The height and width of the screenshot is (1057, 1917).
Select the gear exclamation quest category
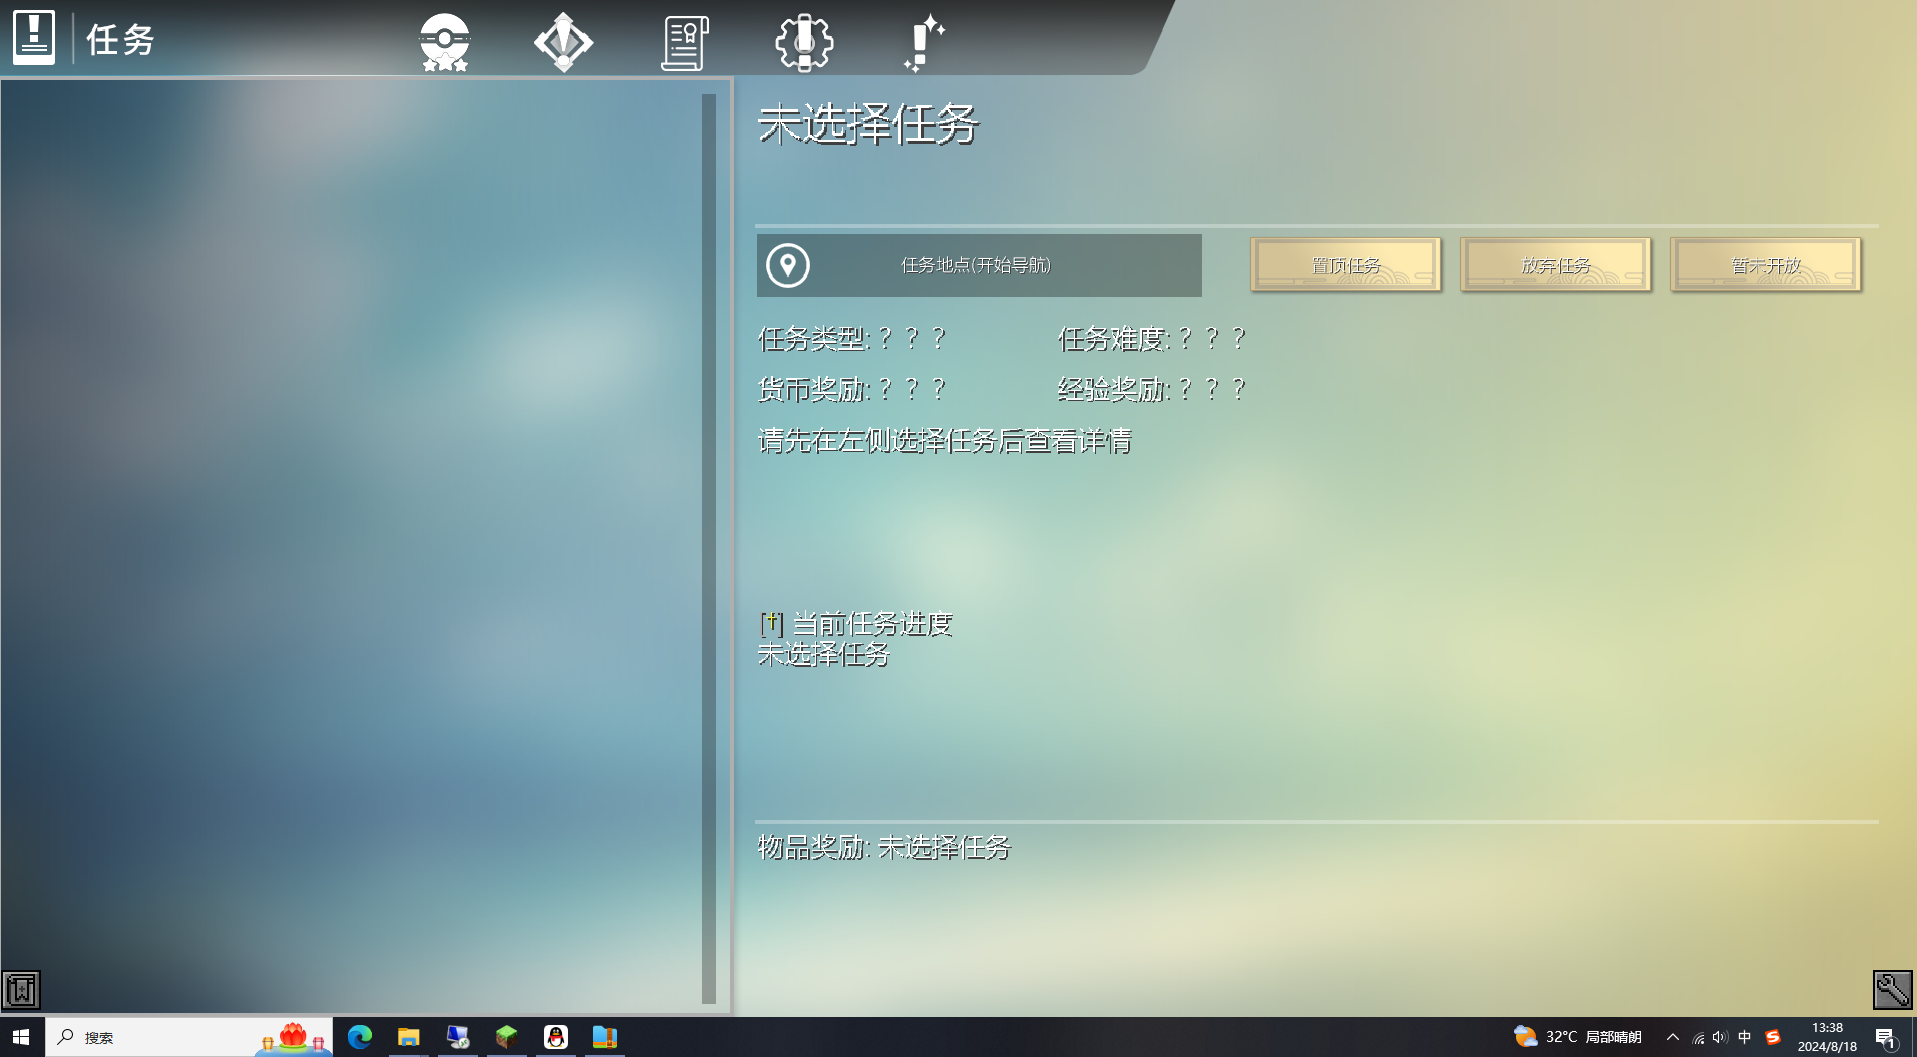coord(804,42)
